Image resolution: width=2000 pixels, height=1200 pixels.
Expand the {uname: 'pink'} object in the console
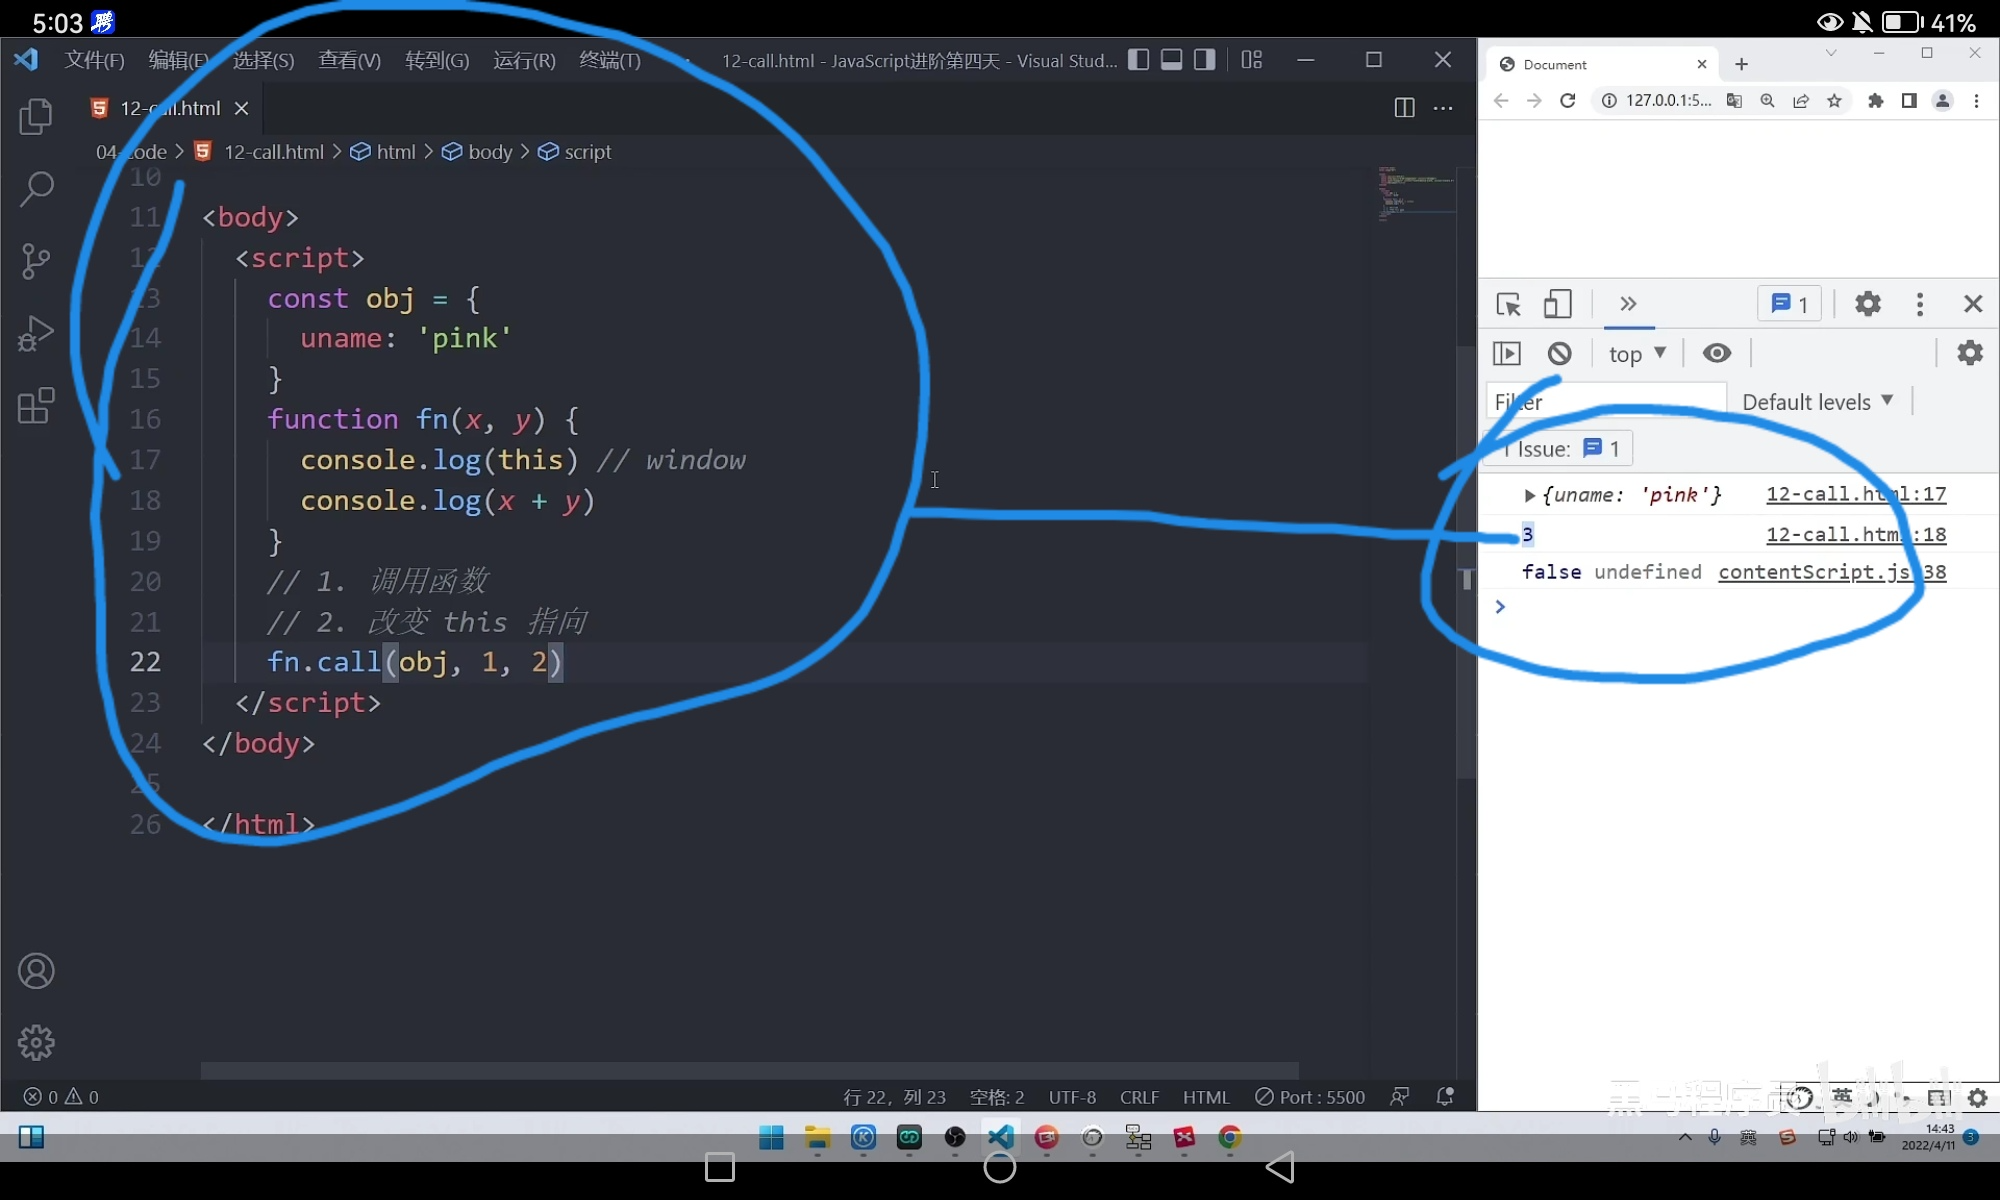[1529, 495]
